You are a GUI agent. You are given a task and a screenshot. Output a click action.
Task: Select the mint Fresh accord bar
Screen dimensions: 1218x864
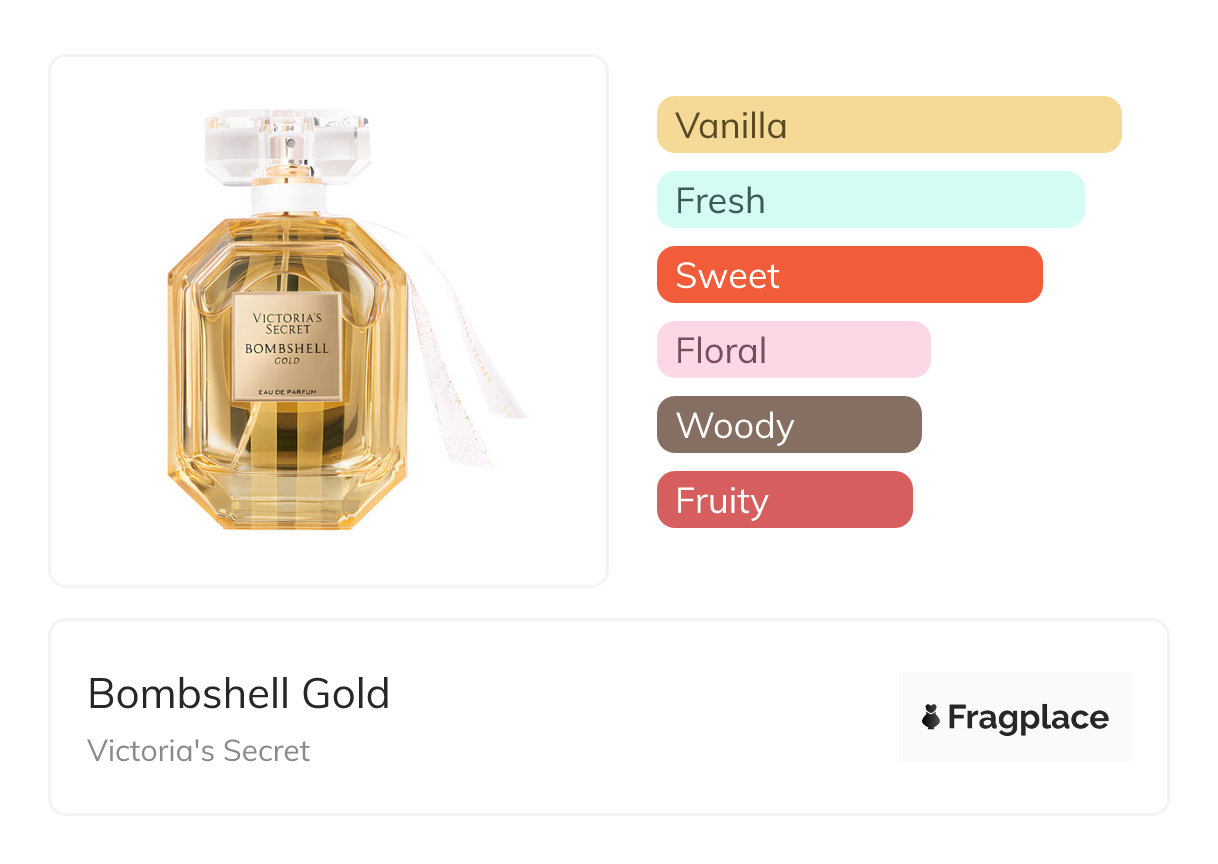coord(870,200)
